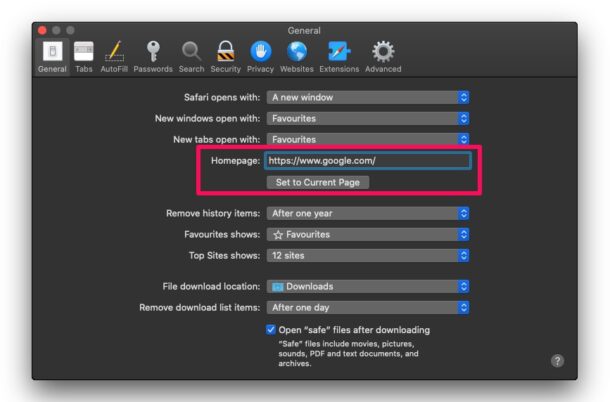
Task: Click the 'New windows open with:' label
Action: [x=207, y=118]
